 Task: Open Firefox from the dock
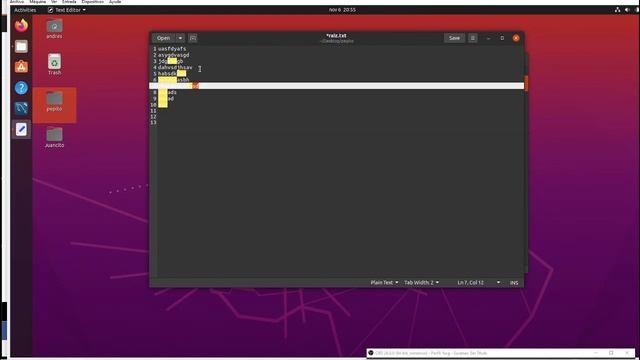pos(21,25)
